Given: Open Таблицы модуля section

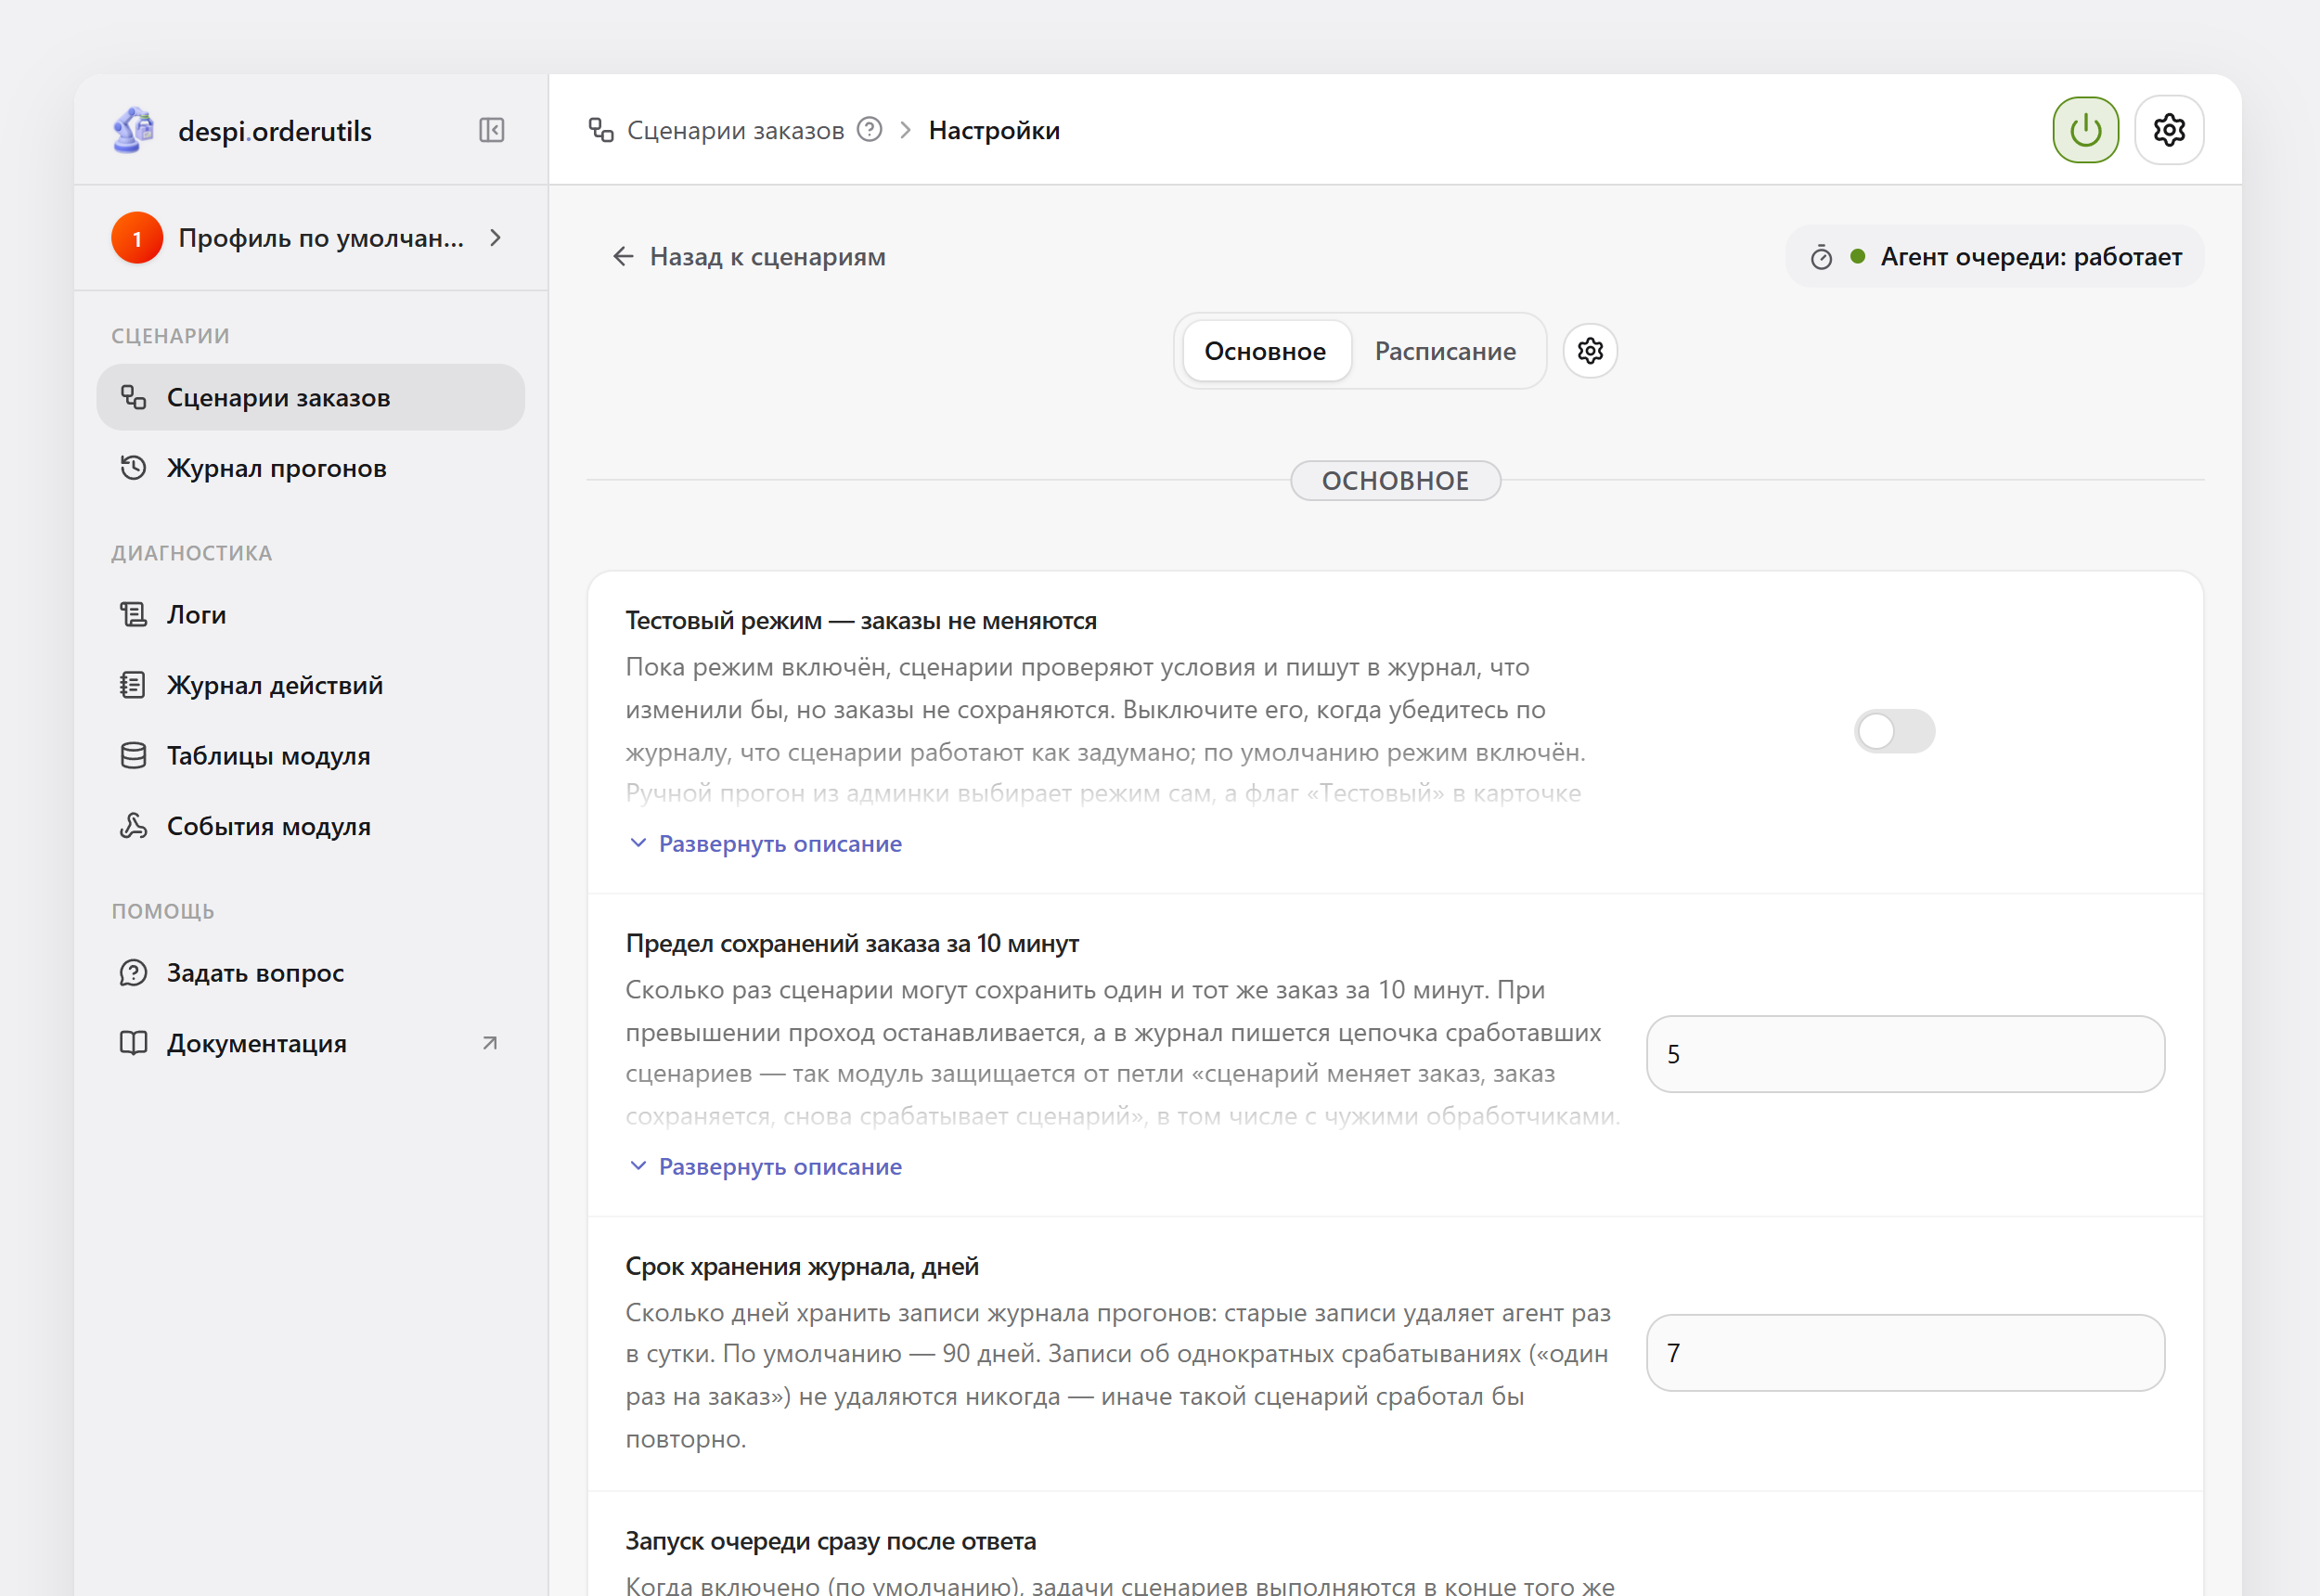Looking at the screenshot, I should pyautogui.click(x=310, y=755).
